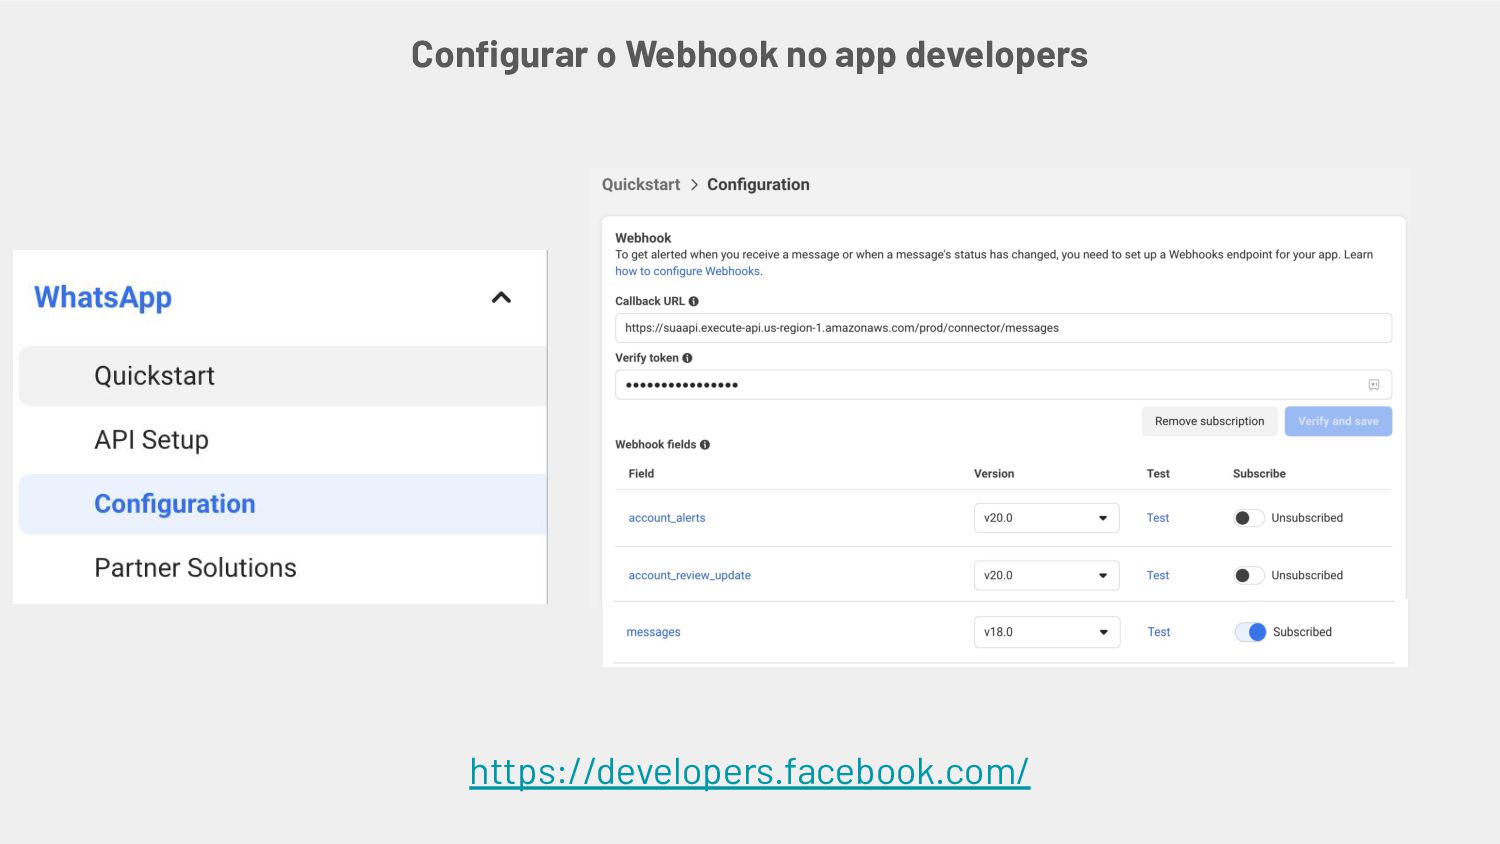Open version dropdown for account_alerts

click(1046, 518)
